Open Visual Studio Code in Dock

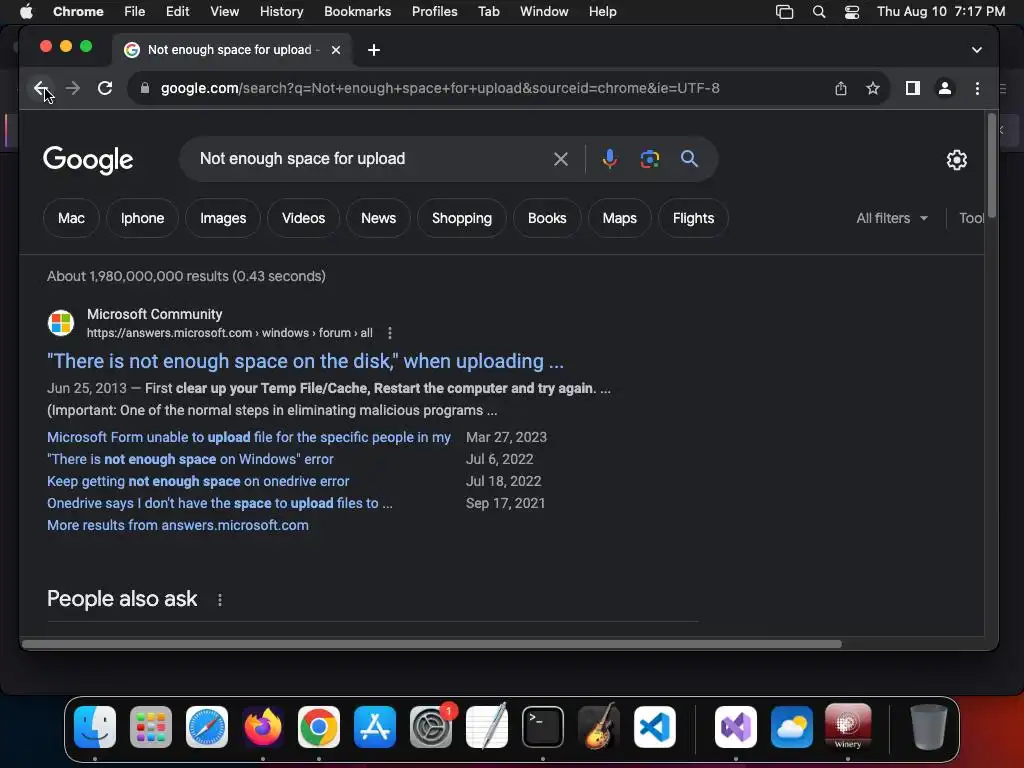tap(654, 726)
